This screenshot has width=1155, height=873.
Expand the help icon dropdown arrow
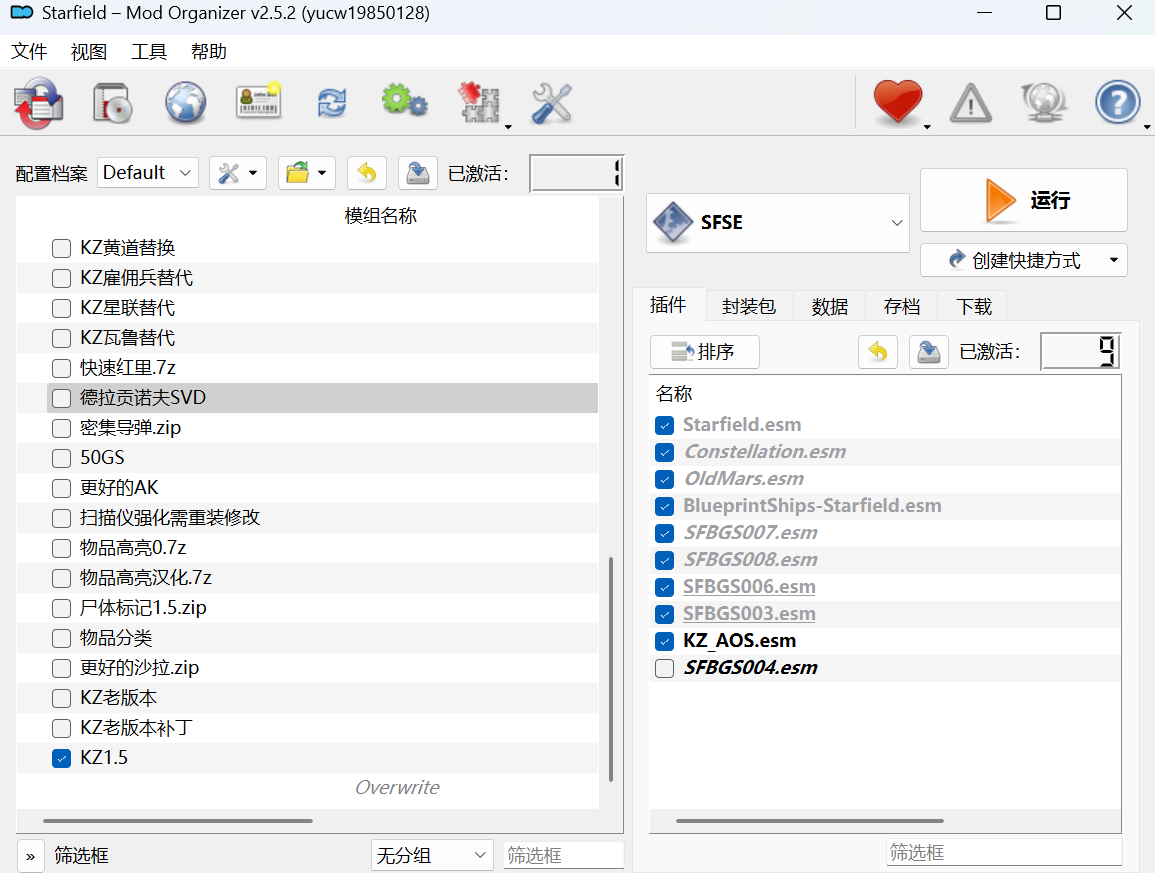click(x=1147, y=127)
